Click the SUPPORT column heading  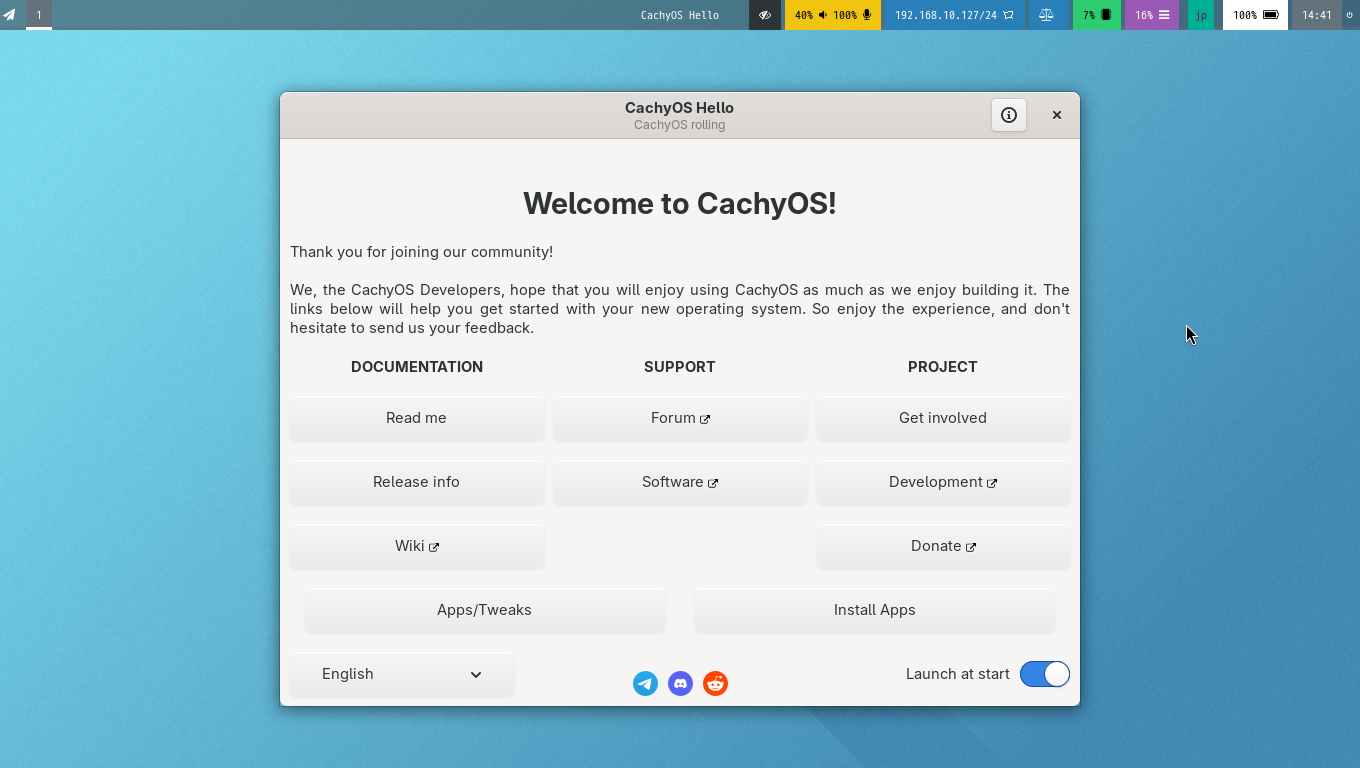click(680, 367)
